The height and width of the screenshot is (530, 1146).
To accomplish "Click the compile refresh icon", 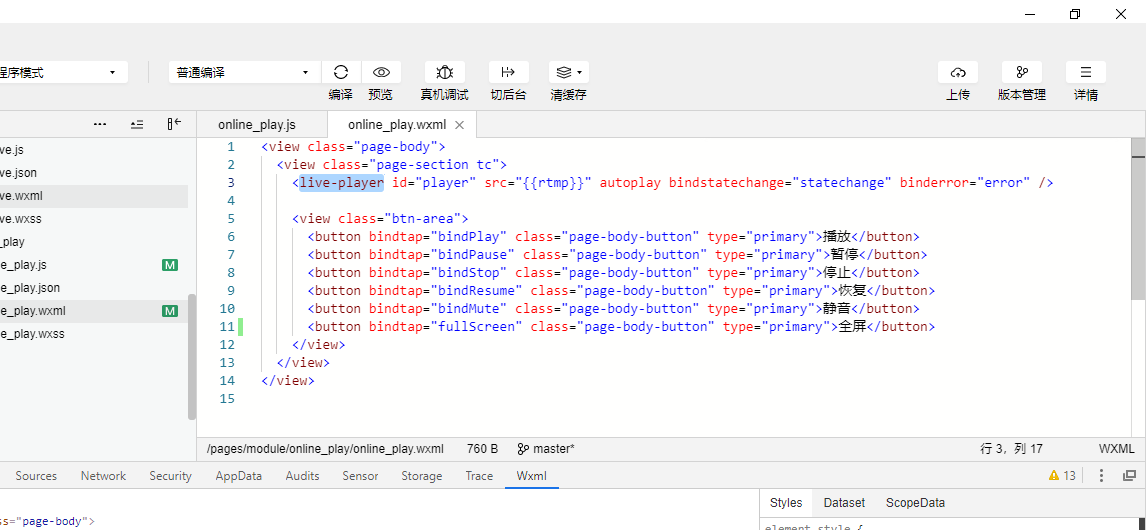I will pos(341,72).
